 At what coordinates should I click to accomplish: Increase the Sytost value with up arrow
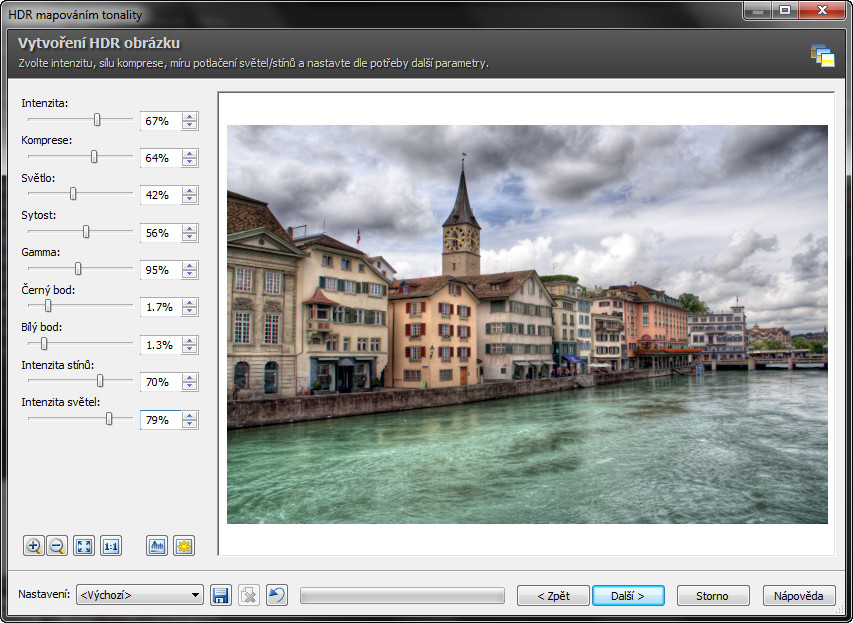click(x=190, y=229)
